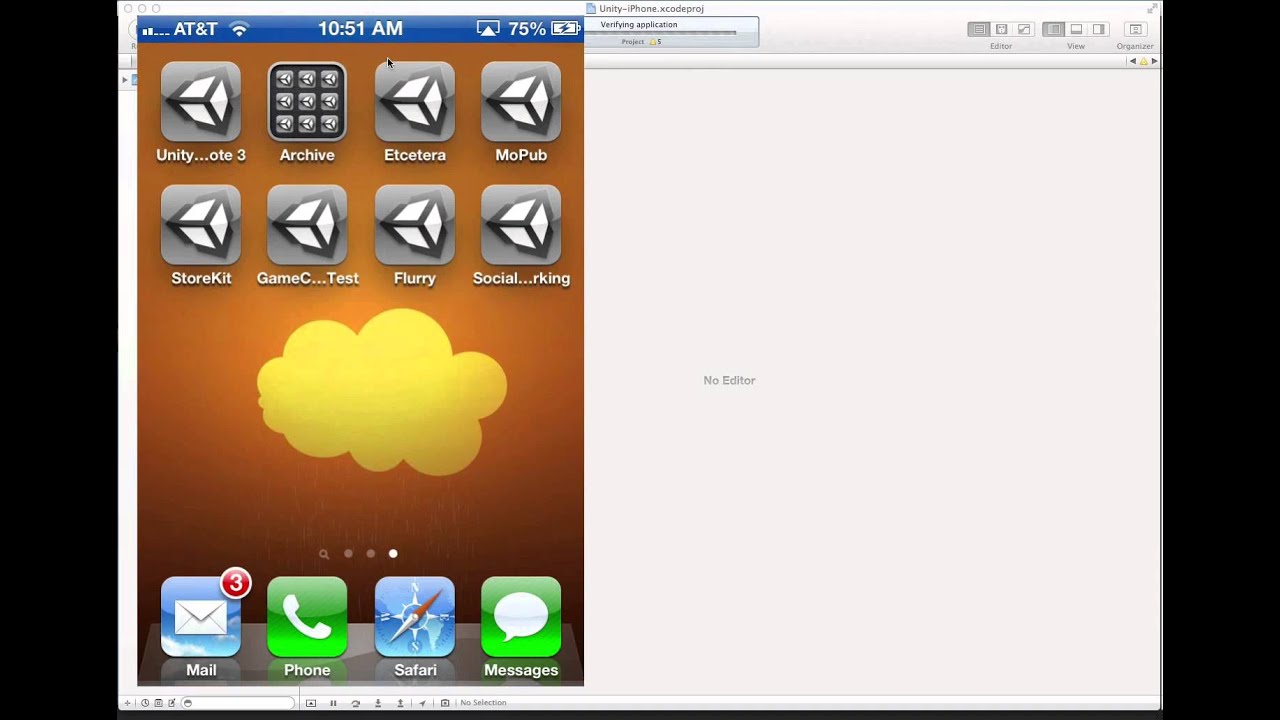This screenshot has width=1280, height=720.
Task: Toggle the Utilities pane view button
Action: click(x=1098, y=30)
